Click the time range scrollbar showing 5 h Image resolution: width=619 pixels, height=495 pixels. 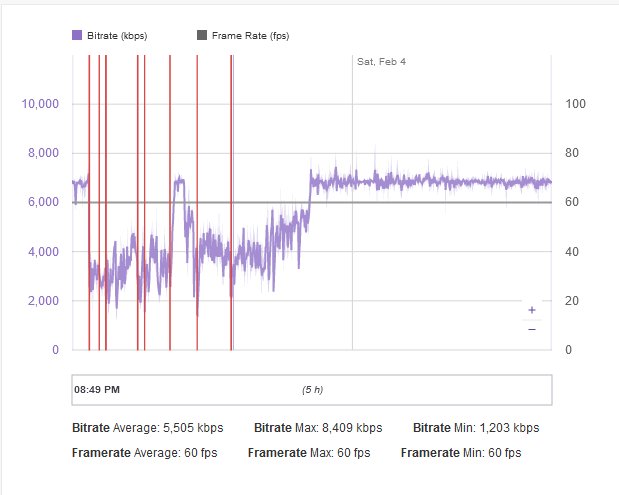311,388
